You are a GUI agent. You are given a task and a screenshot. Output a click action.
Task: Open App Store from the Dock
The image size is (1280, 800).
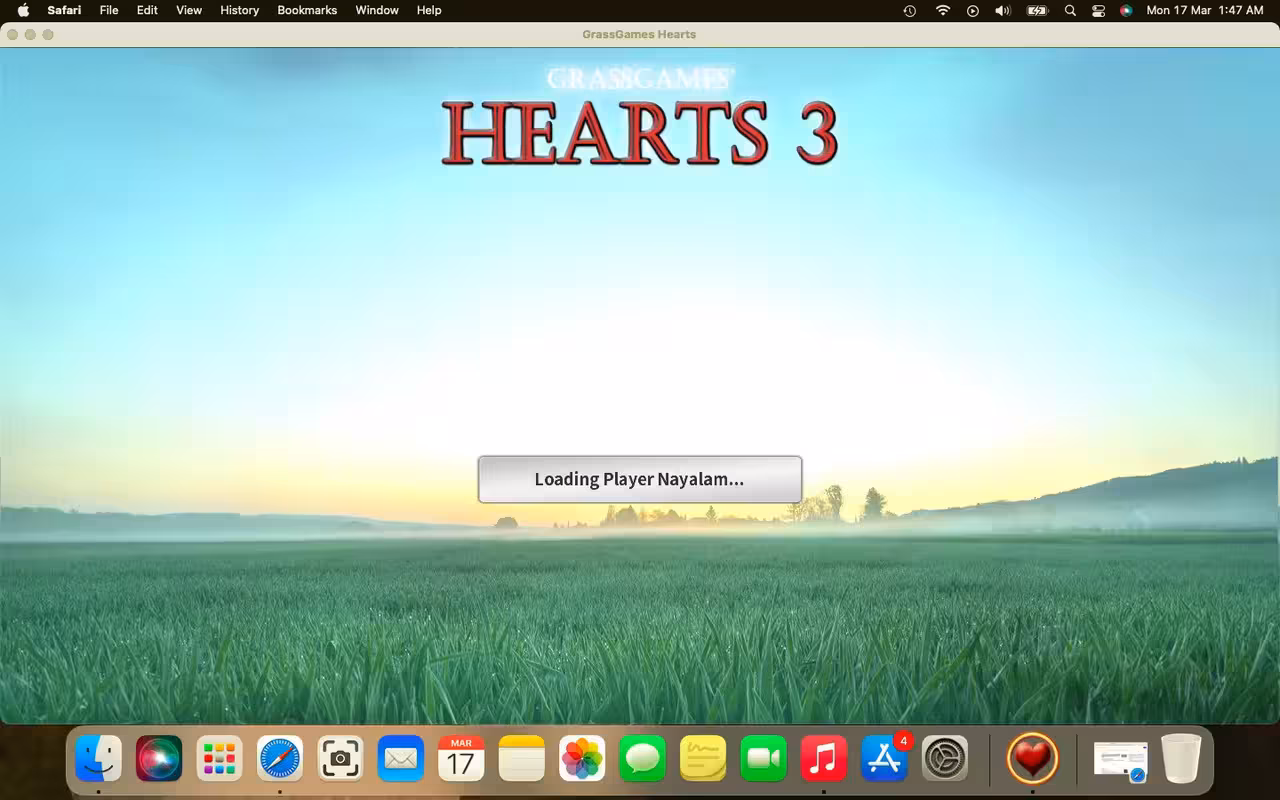(884, 759)
